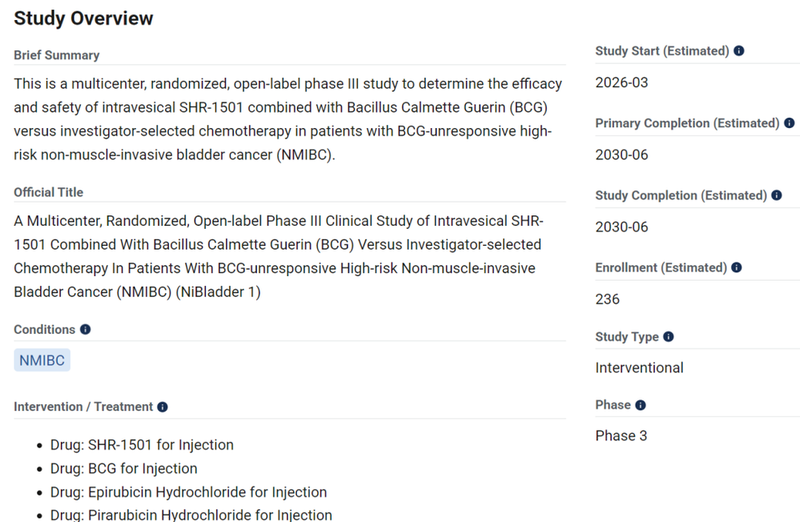Image resolution: width=800 pixels, height=522 pixels.
Task: Click the info icon beside Study Start (Estimated)
Action: click(739, 50)
